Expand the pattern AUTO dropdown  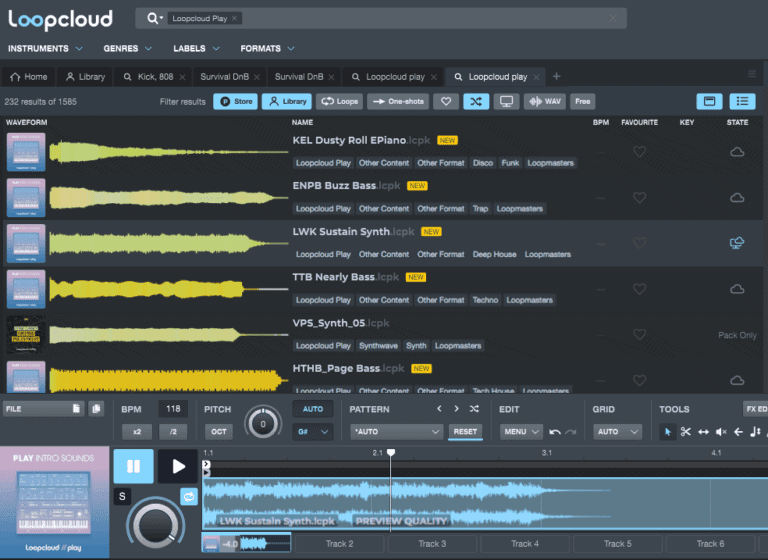tap(396, 432)
